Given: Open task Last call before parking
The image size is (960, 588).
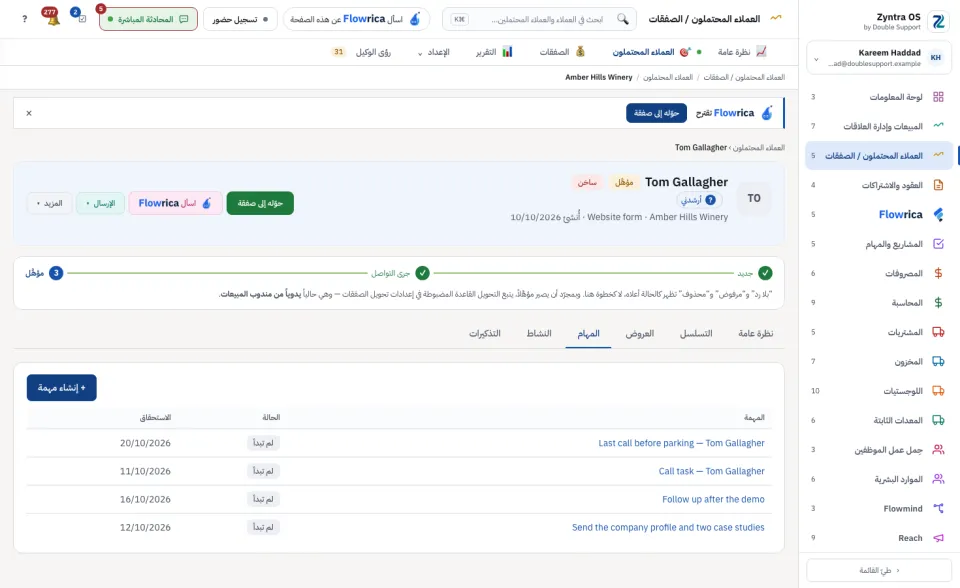Looking at the screenshot, I should 681,443.
